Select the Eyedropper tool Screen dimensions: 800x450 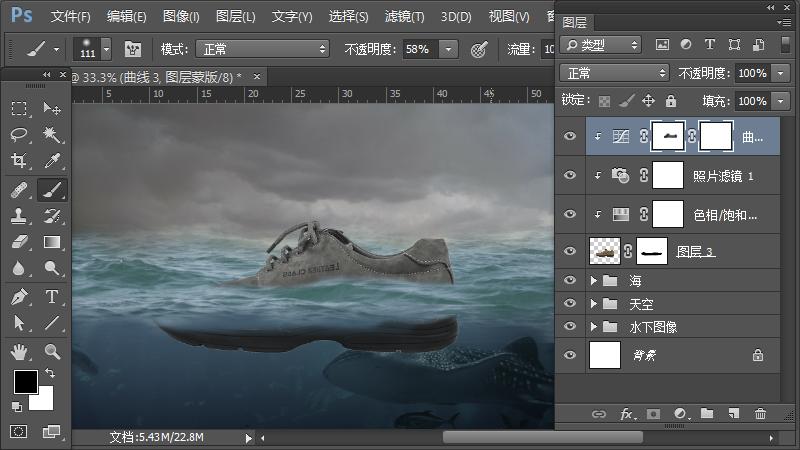[x=52, y=160]
